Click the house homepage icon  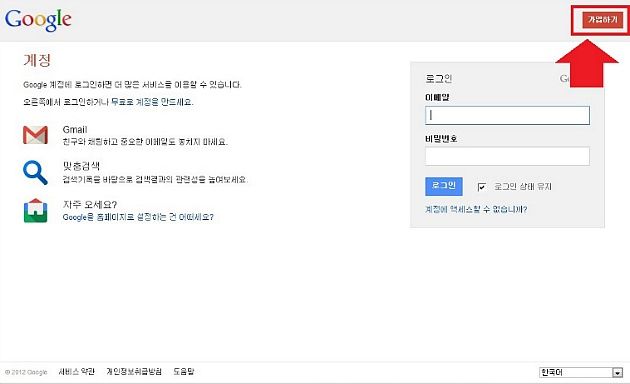coord(35,210)
